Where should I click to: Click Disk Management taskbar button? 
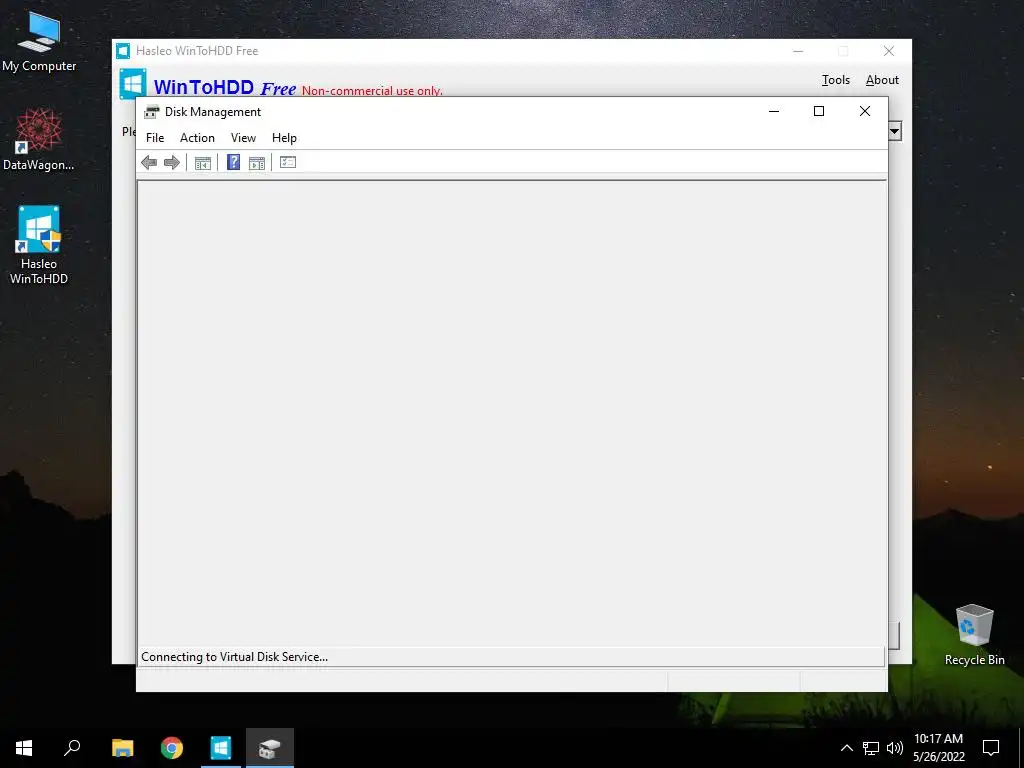pos(270,748)
